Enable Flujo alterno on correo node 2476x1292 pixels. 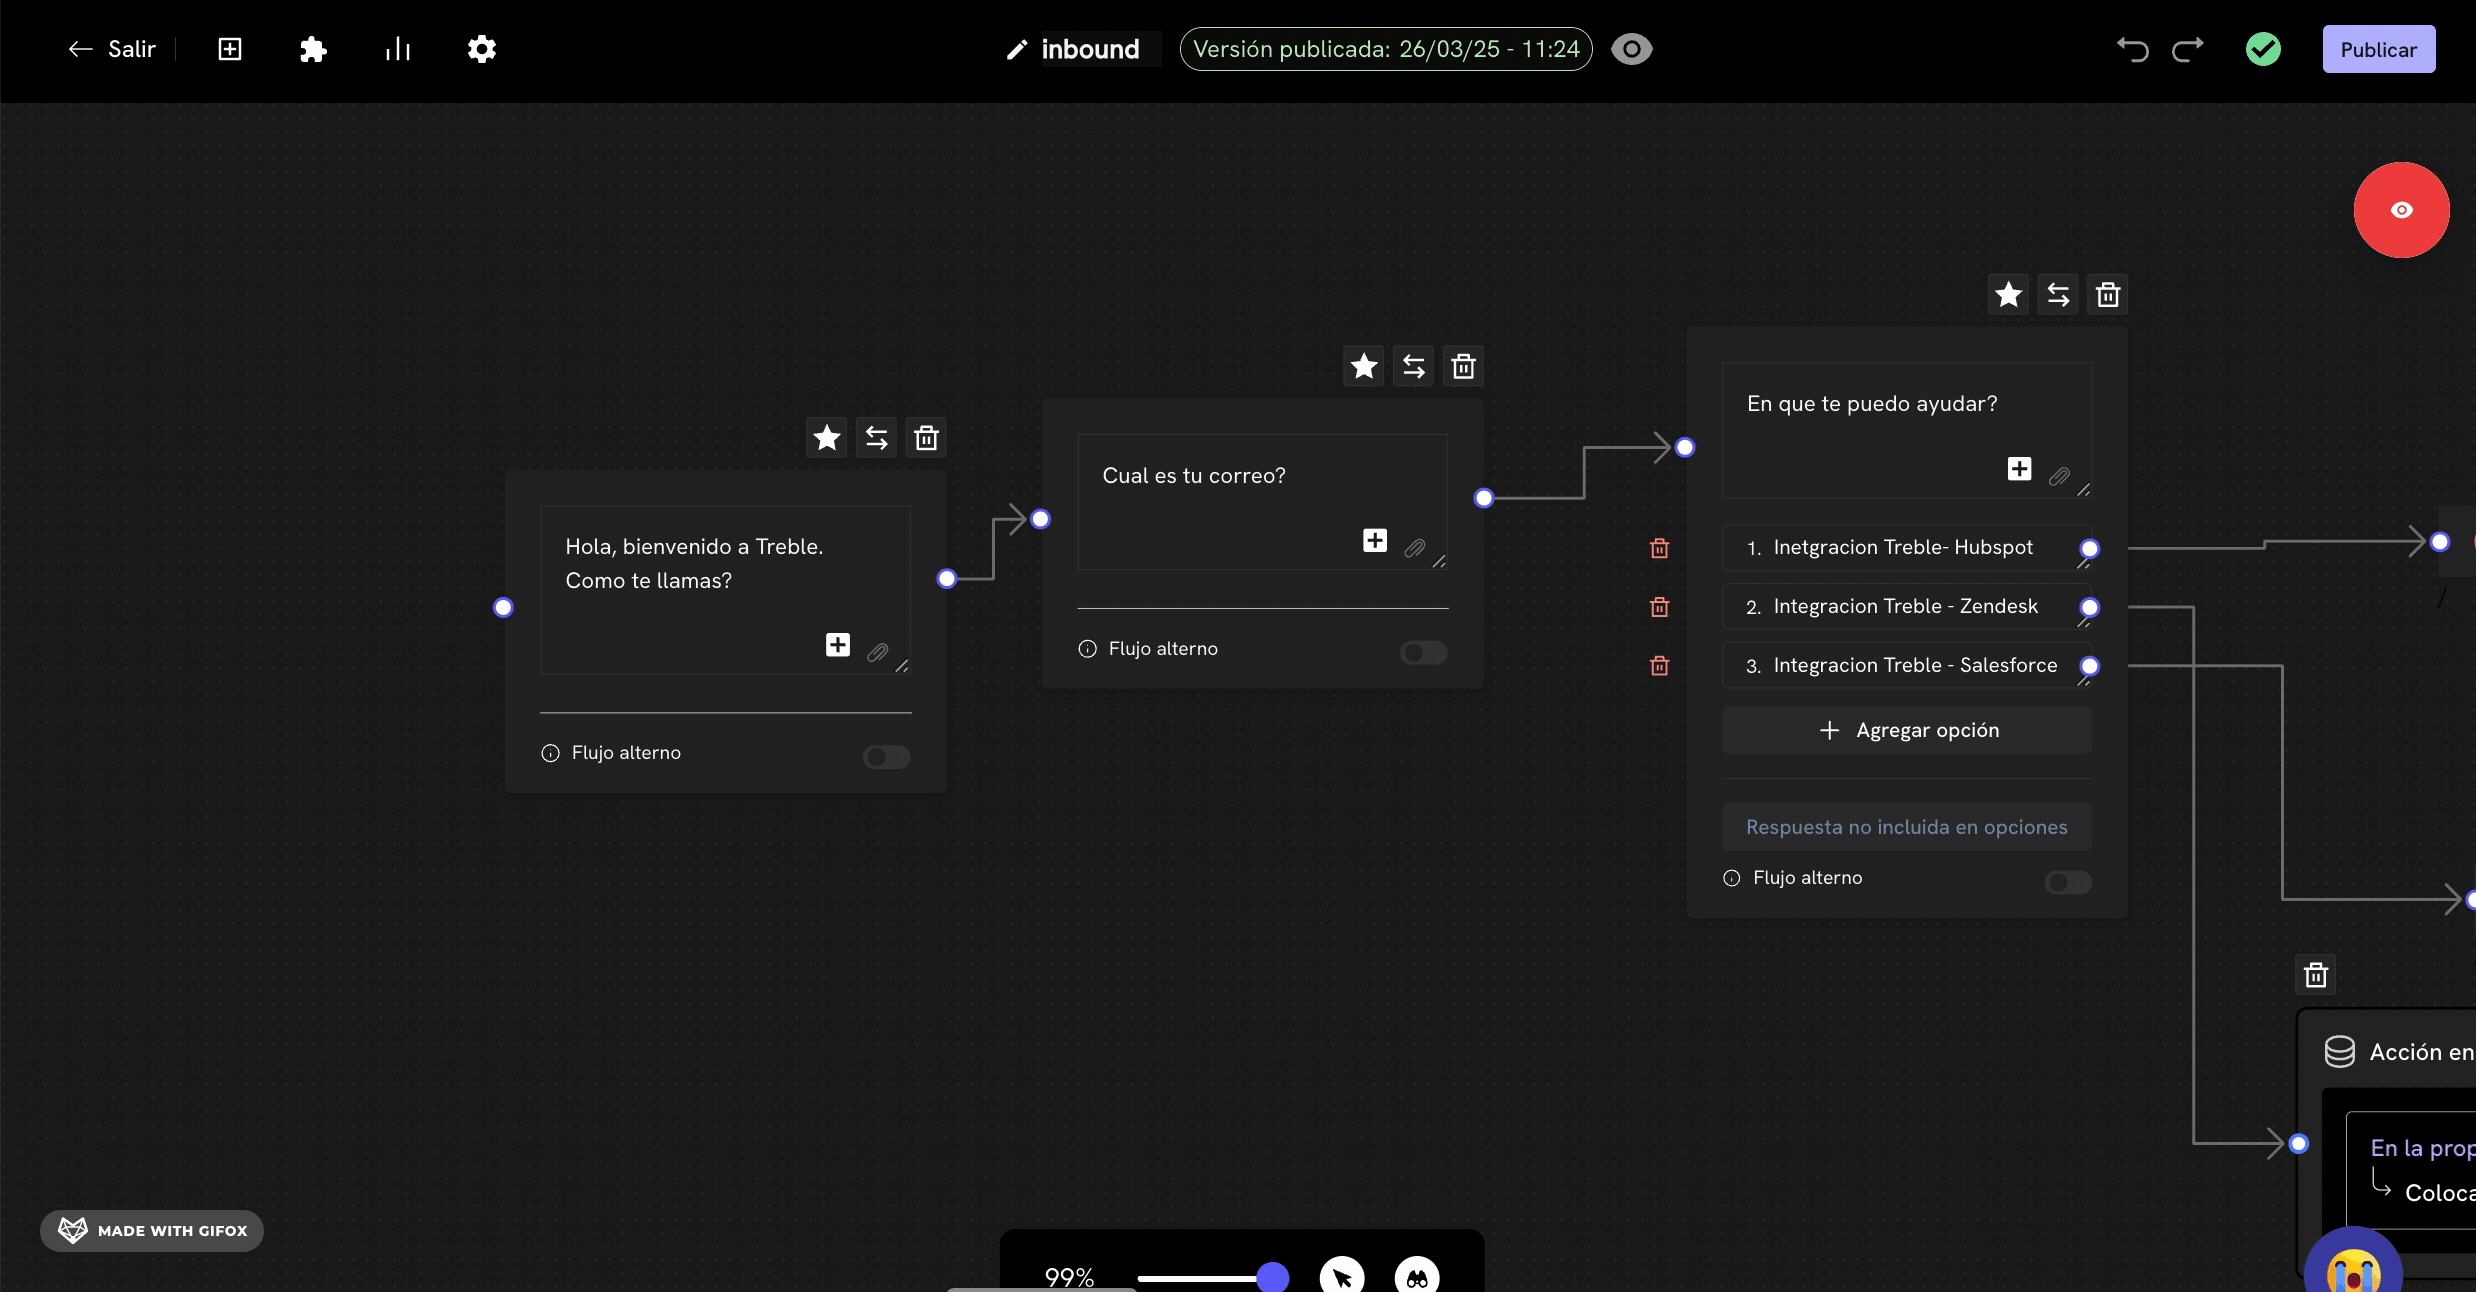tap(1423, 653)
